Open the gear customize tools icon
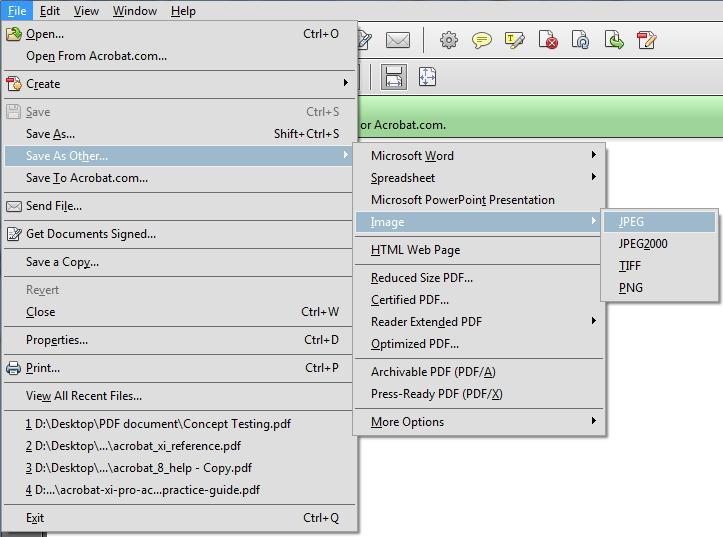723x537 pixels. pyautogui.click(x=449, y=41)
